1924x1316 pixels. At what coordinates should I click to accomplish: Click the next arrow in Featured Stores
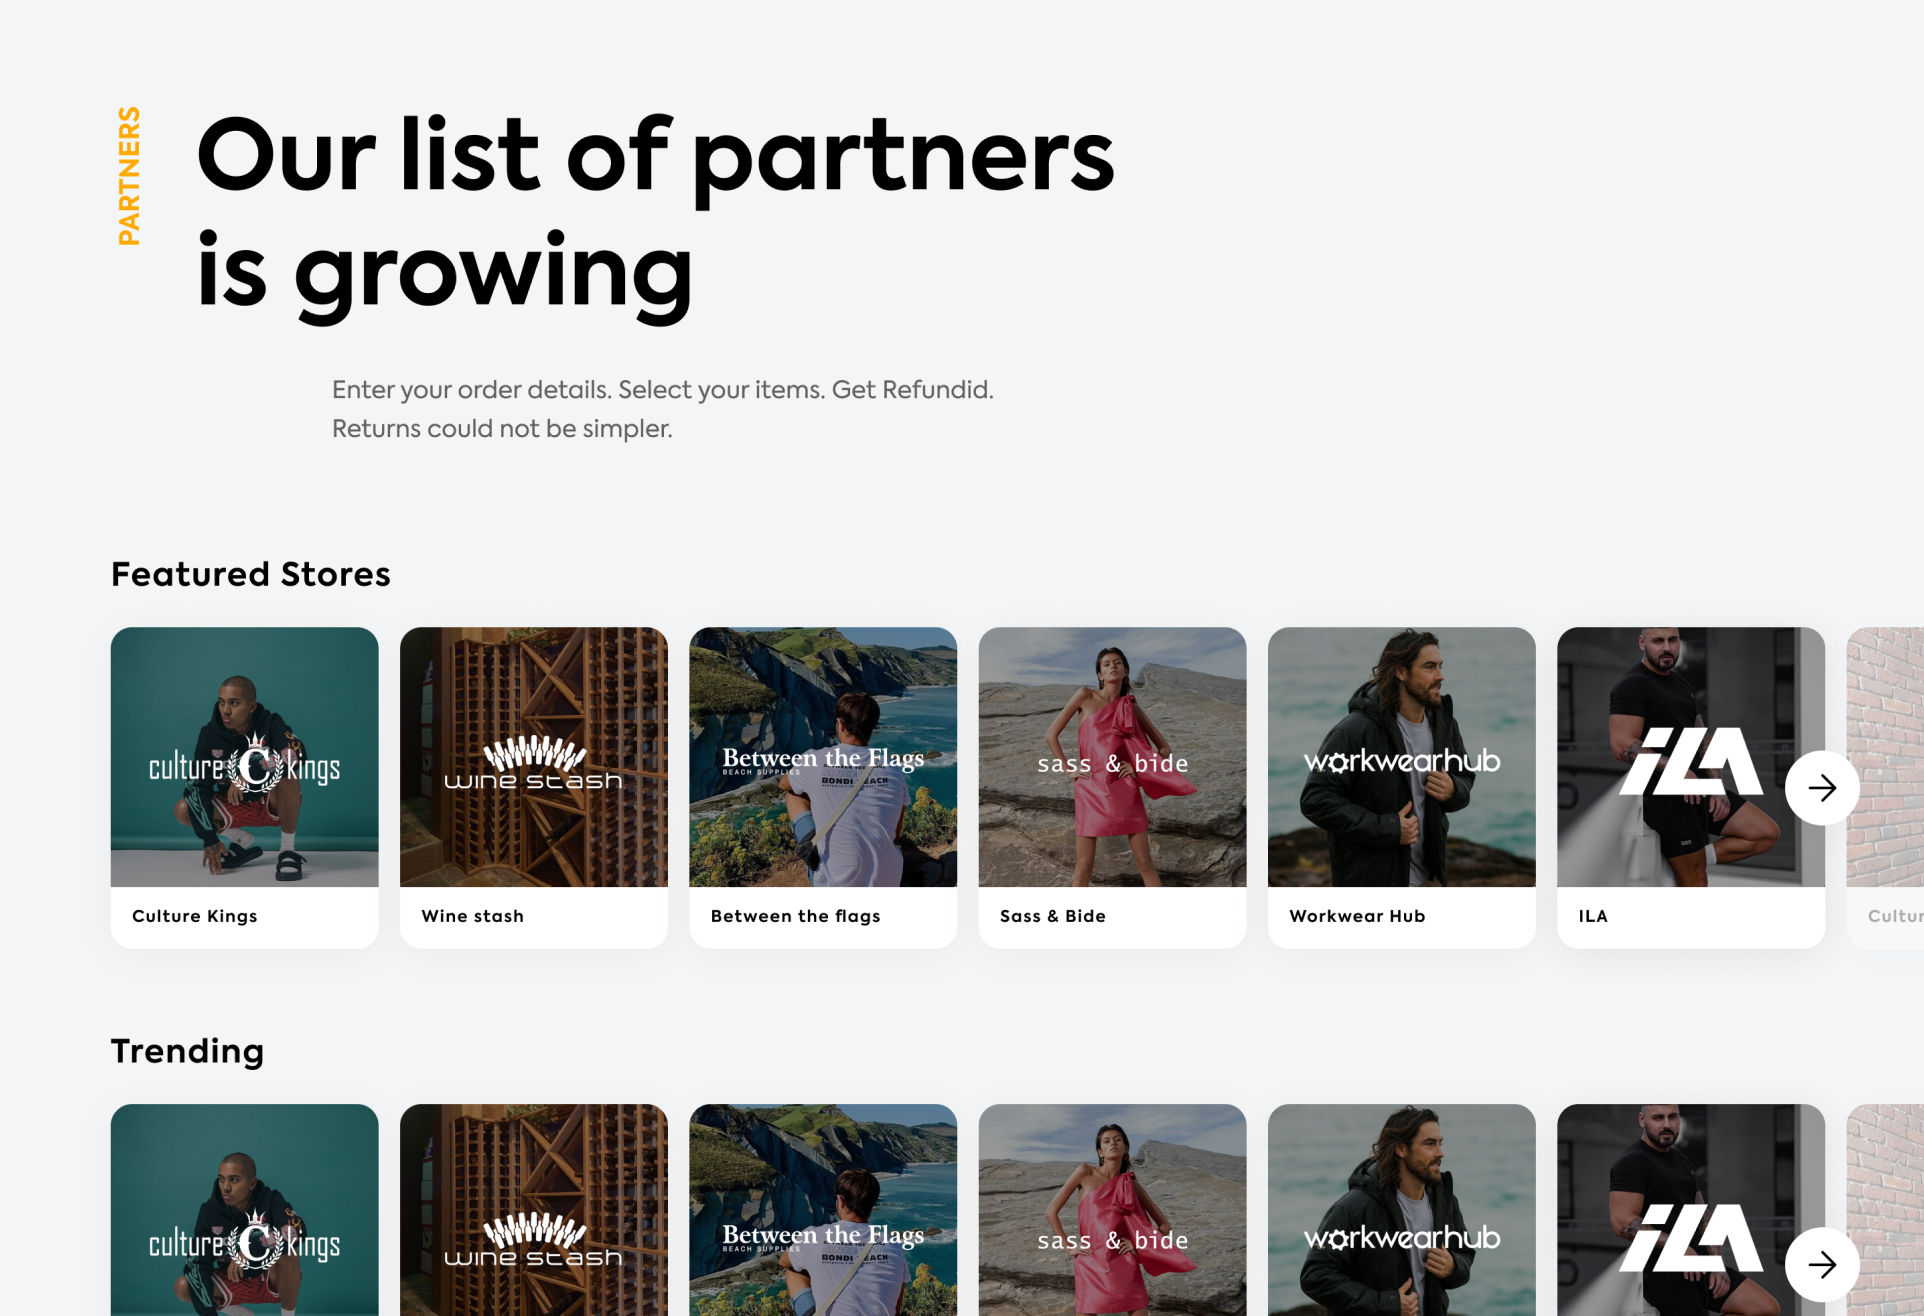[x=1822, y=788]
